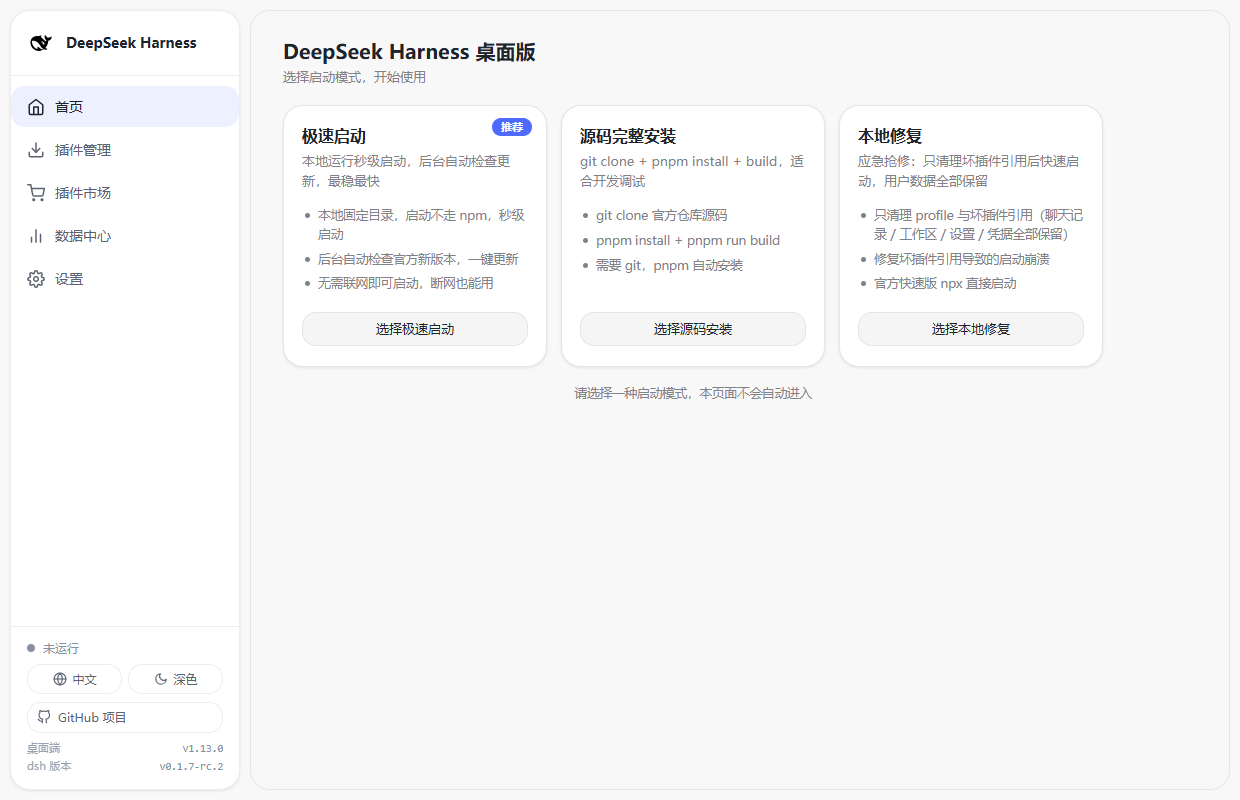The width and height of the screenshot is (1240, 800).
Task: Open 设置 in the sidebar
Action: click(125, 279)
